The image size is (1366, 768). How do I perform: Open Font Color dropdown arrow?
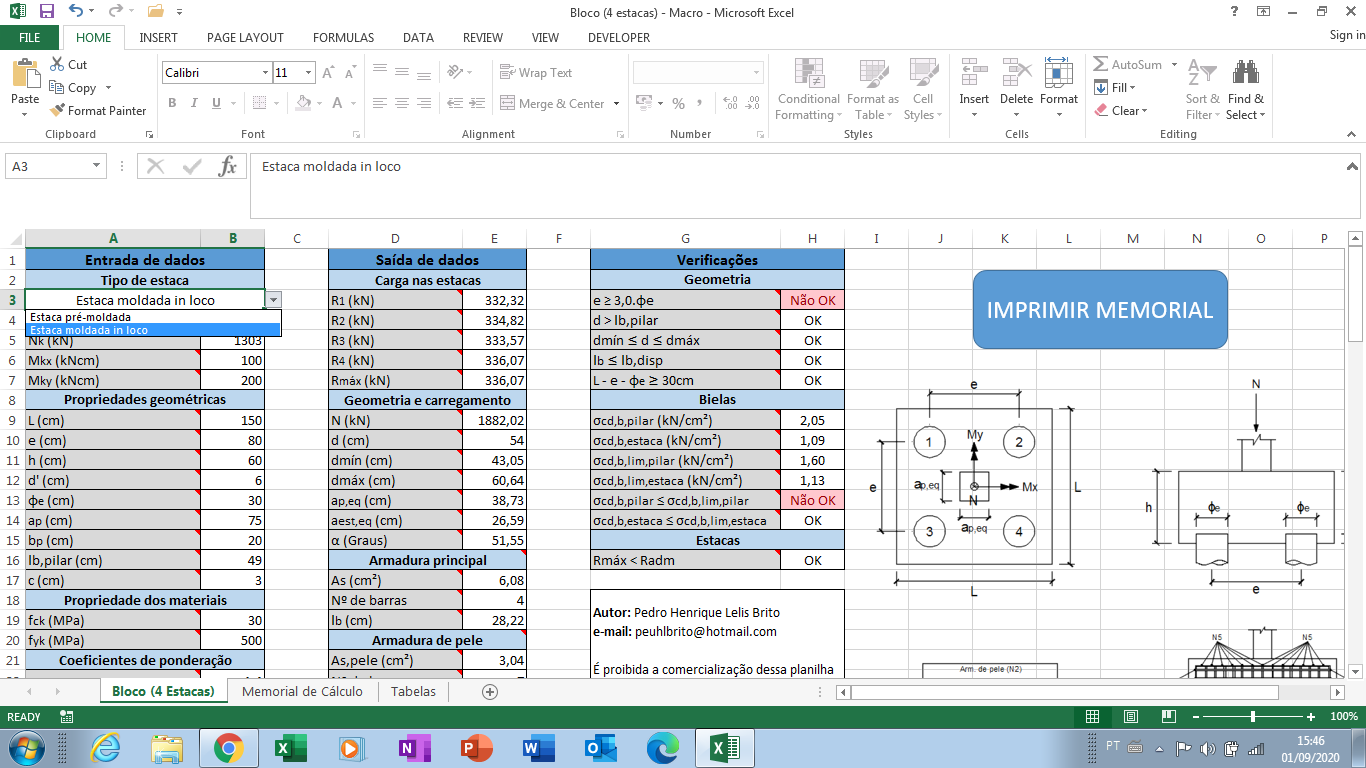[353, 103]
